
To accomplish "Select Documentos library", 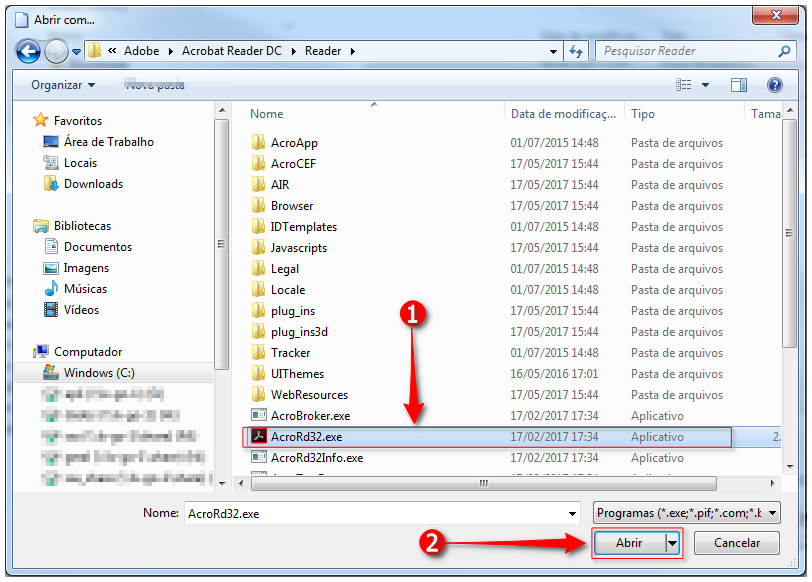I will (98, 247).
